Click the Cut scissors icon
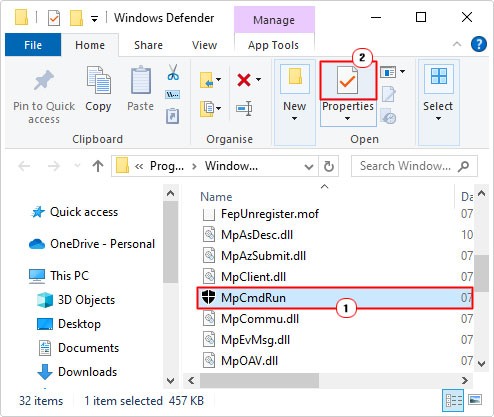The image size is (494, 417). pos(173,72)
